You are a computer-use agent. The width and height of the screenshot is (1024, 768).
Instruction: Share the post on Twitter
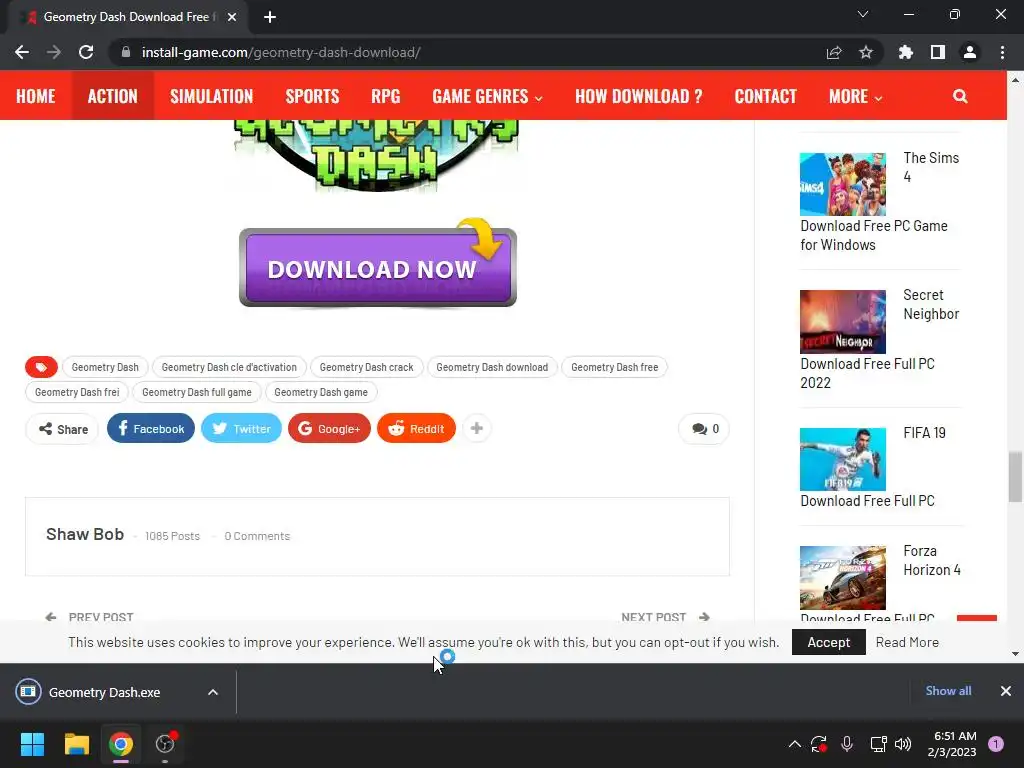coord(241,428)
